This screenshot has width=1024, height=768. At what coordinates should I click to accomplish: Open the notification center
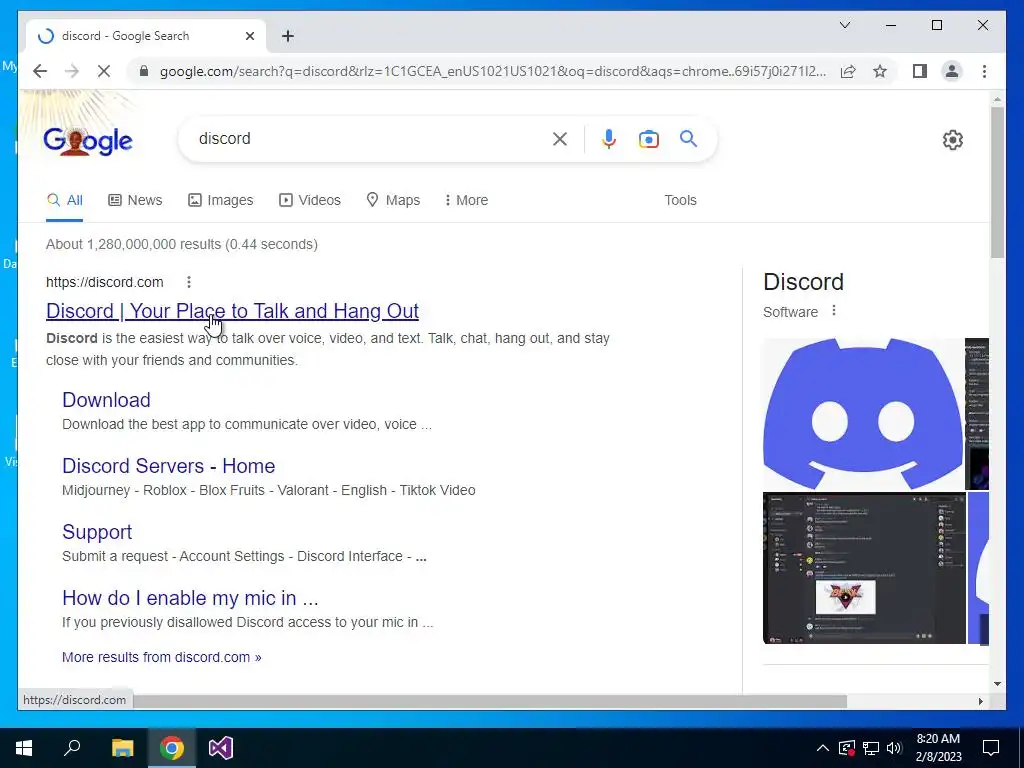[991, 748]
